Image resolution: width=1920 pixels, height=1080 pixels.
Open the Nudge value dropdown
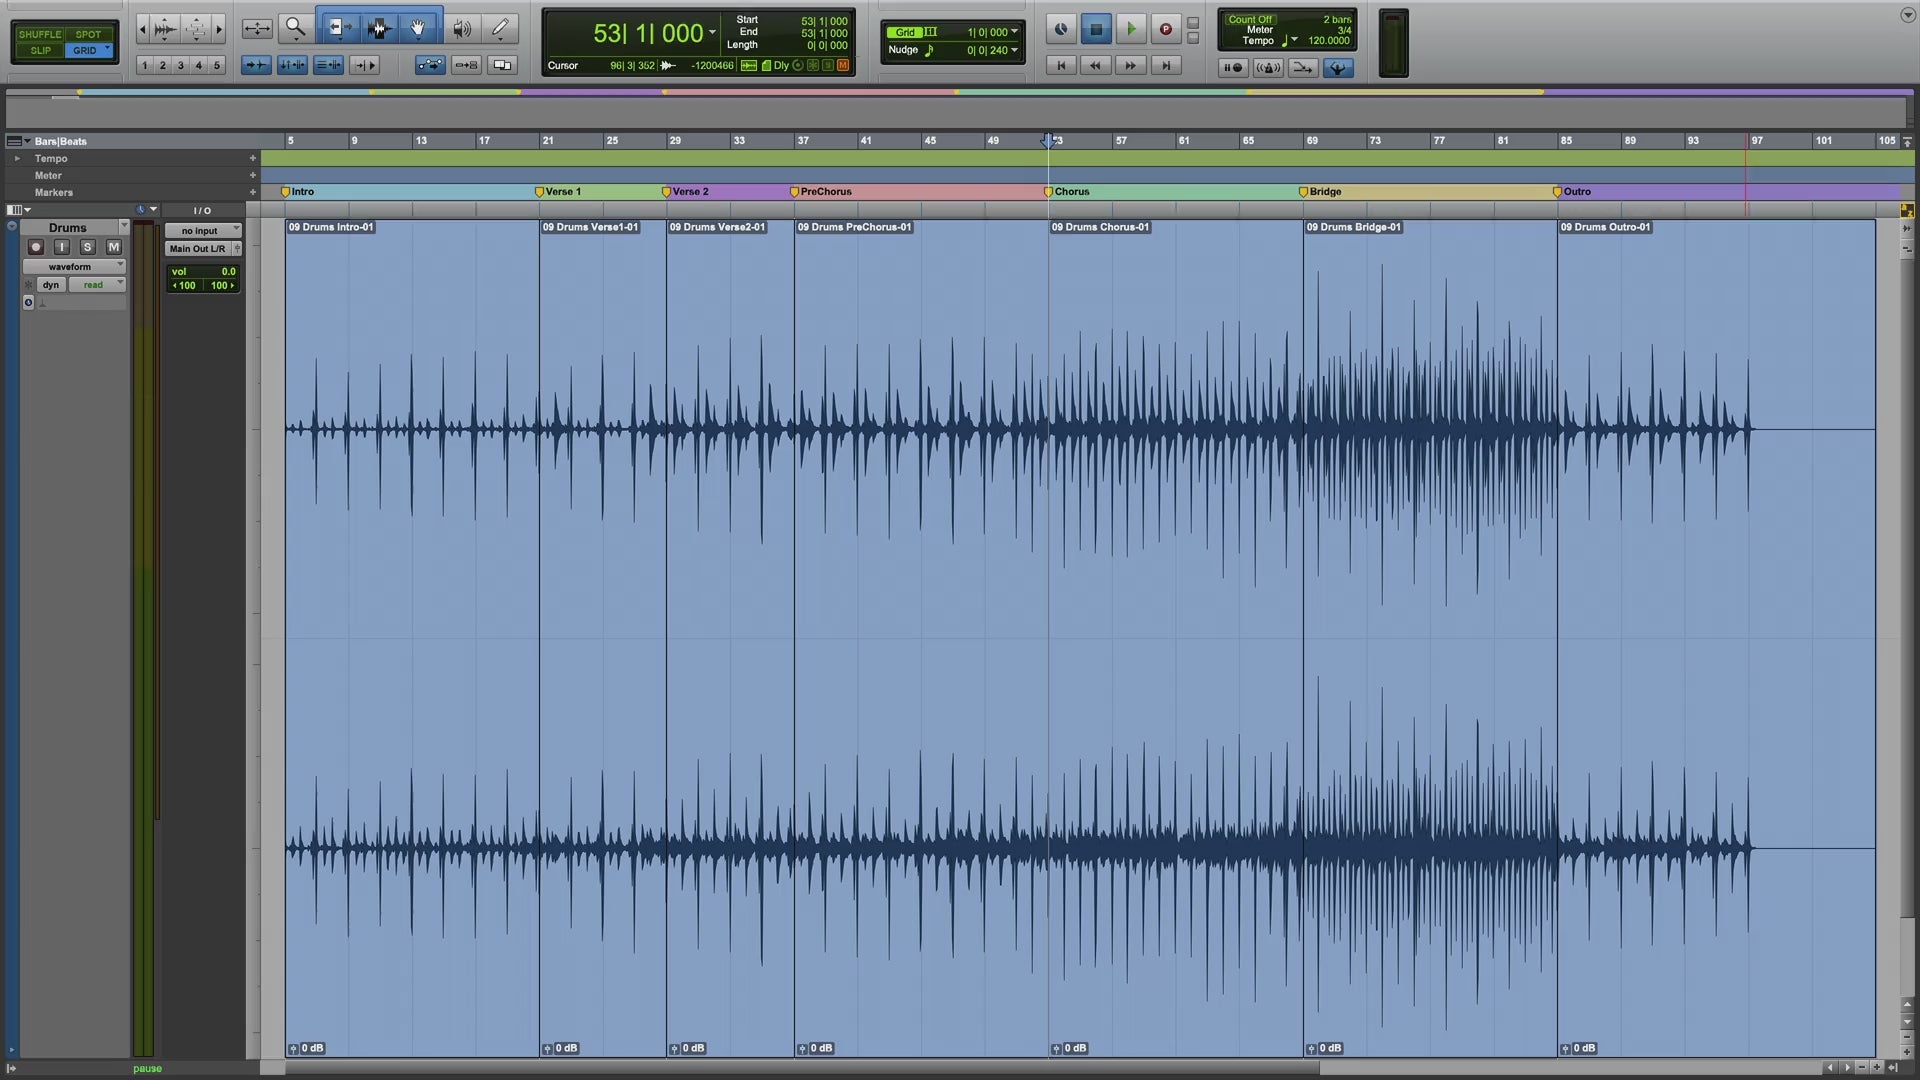pyautogui.click(x=1014, y=50)
